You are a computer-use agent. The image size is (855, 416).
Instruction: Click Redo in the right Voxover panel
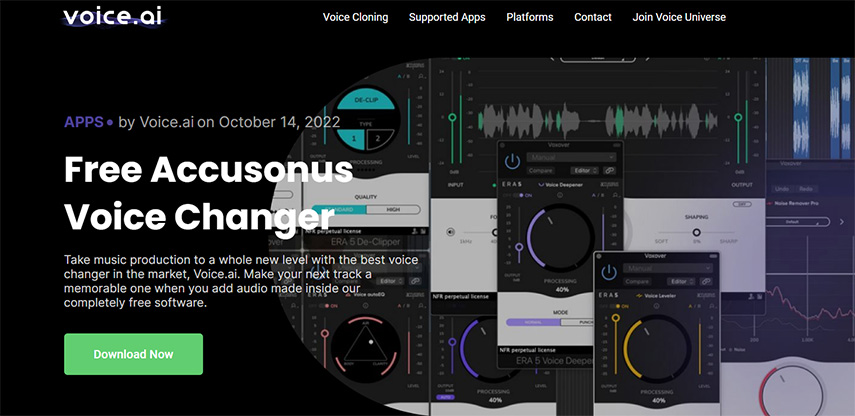click(805, 189)
